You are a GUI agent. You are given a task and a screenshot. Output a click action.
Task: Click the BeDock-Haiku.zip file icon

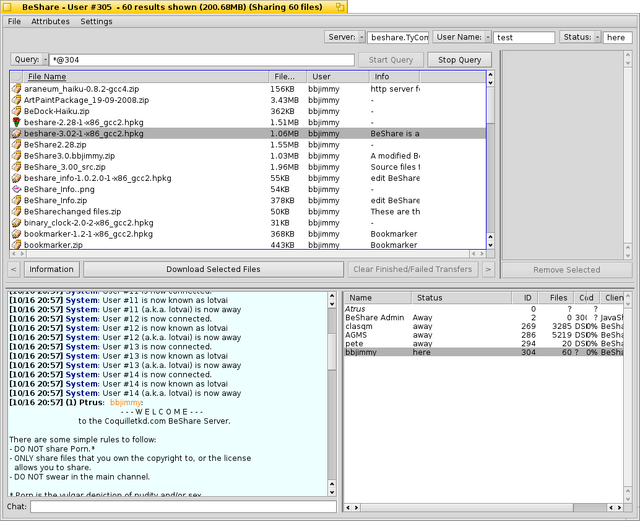16,111
